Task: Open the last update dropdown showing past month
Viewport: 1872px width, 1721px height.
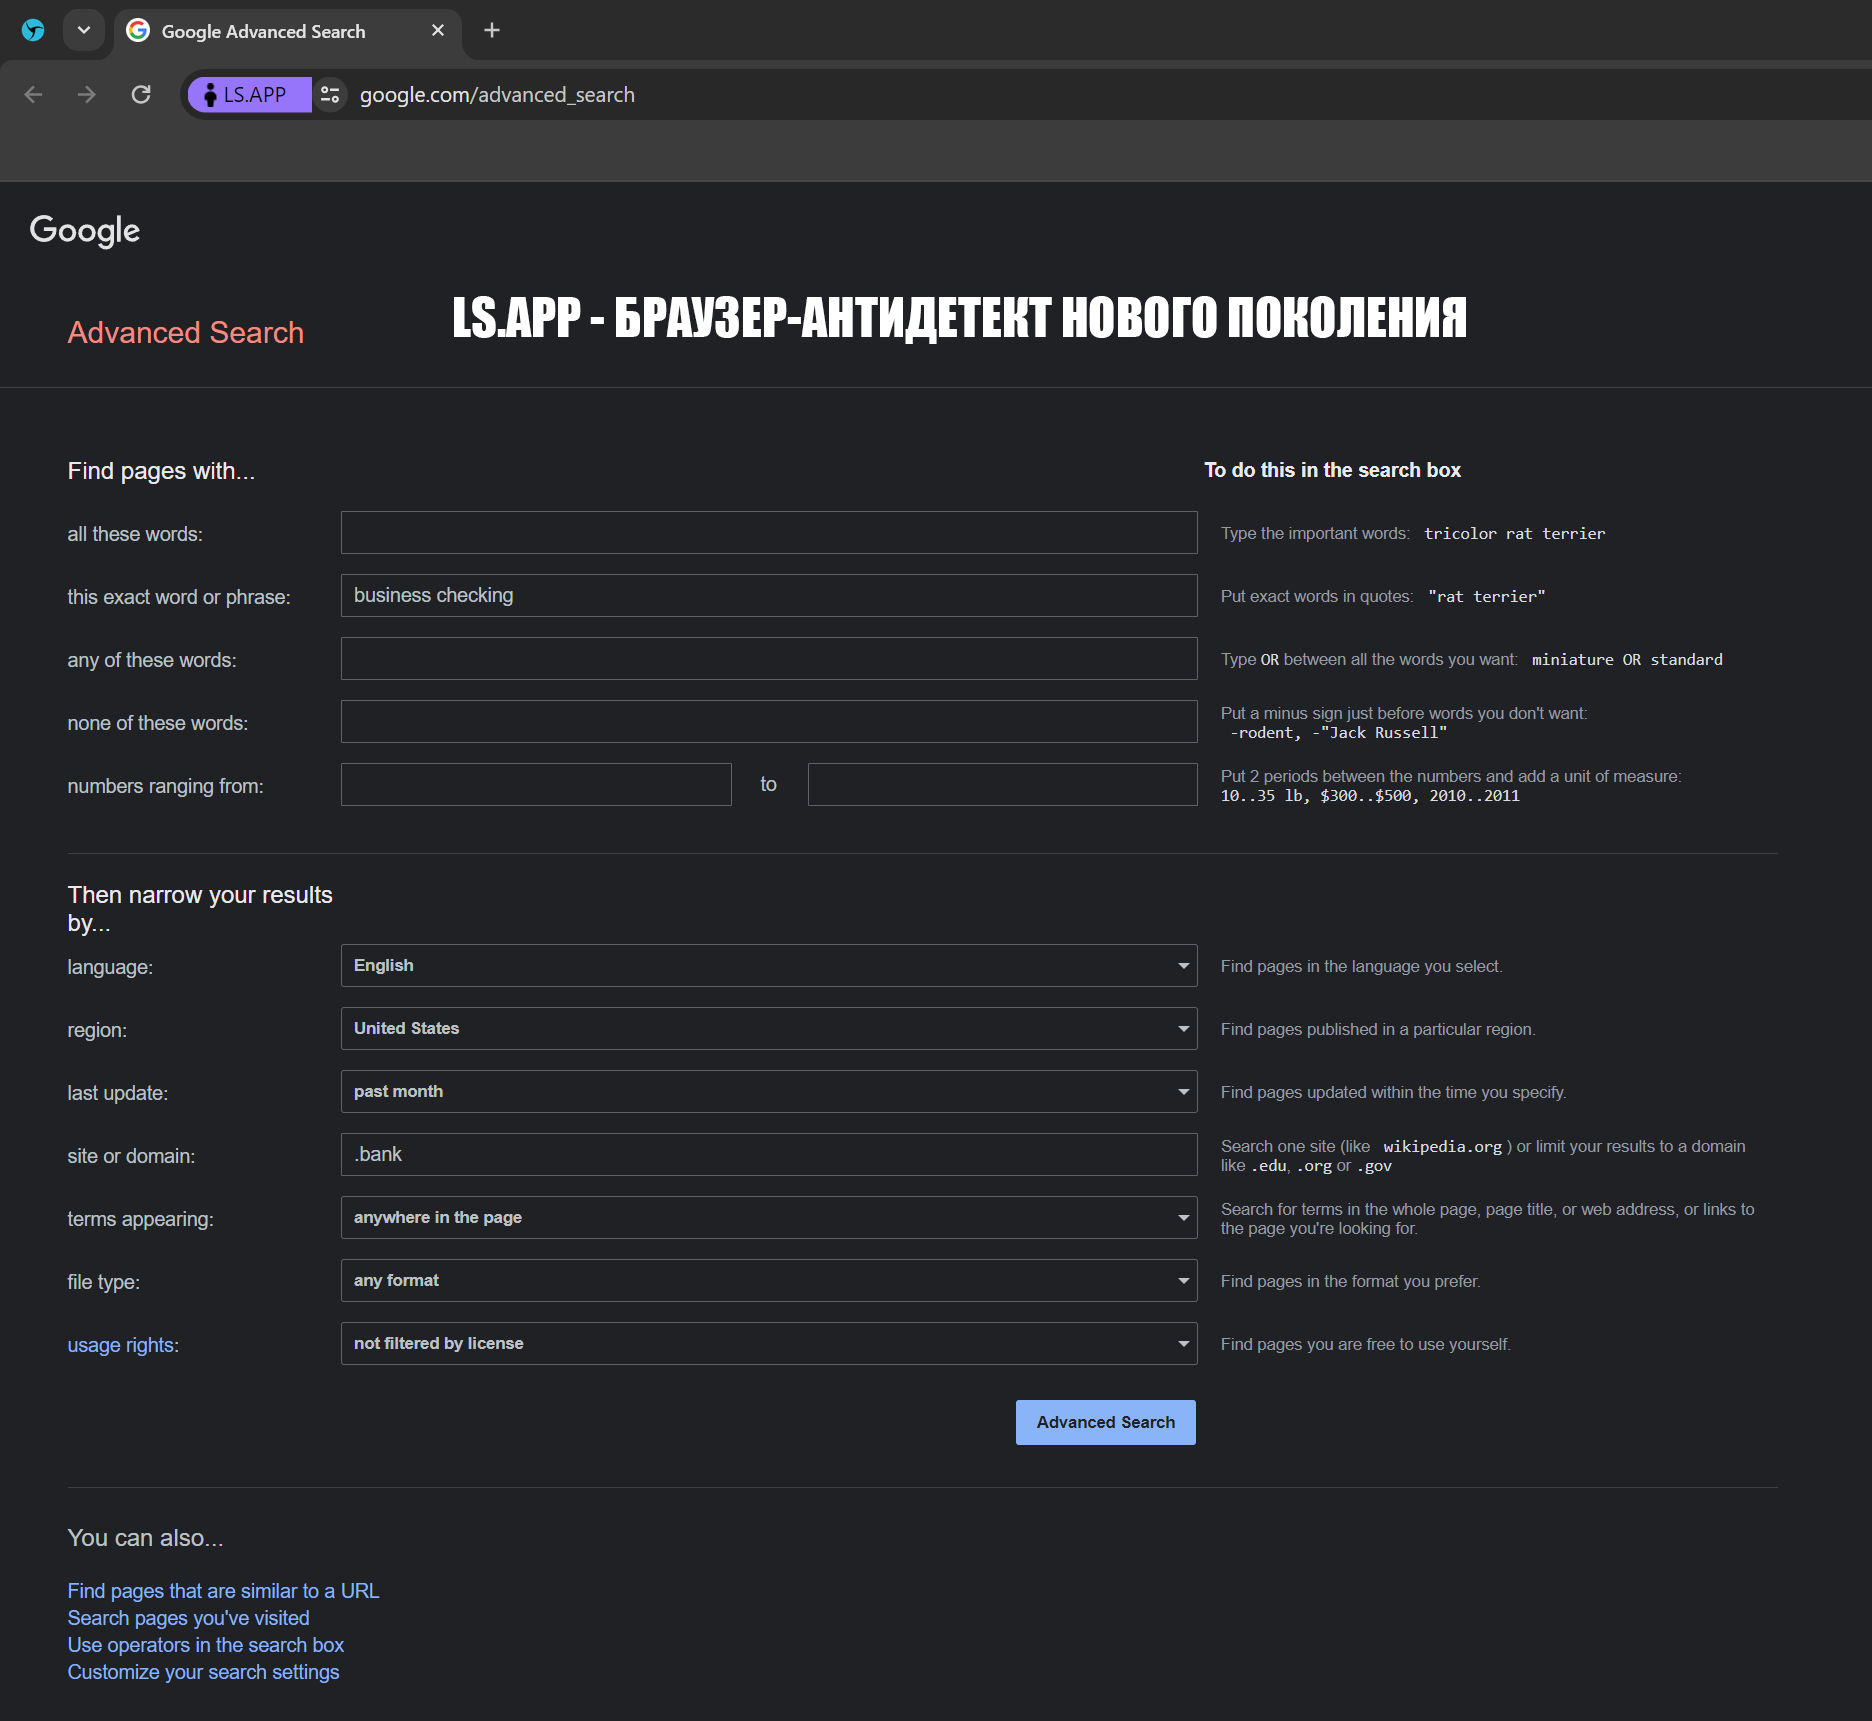Action: coord(769,1092)
